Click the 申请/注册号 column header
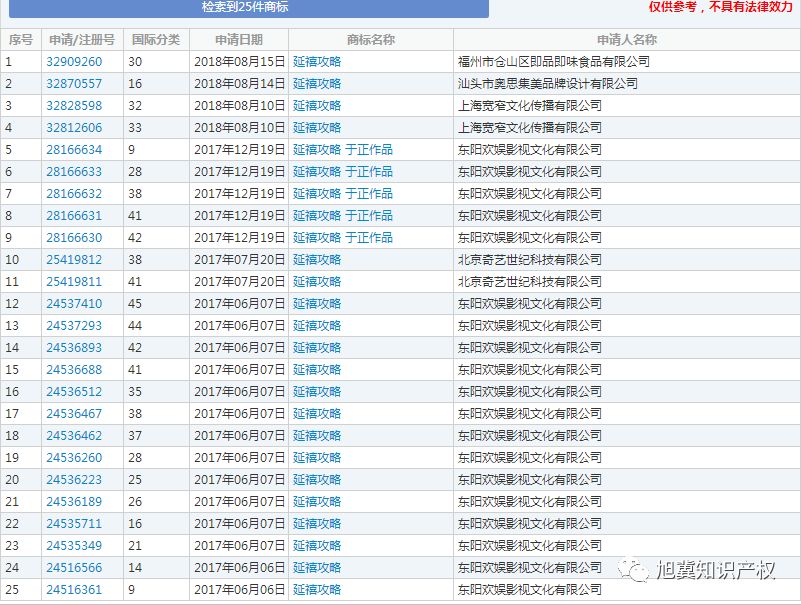The height and width of the screenshot is (605, 801). [82, 40]
